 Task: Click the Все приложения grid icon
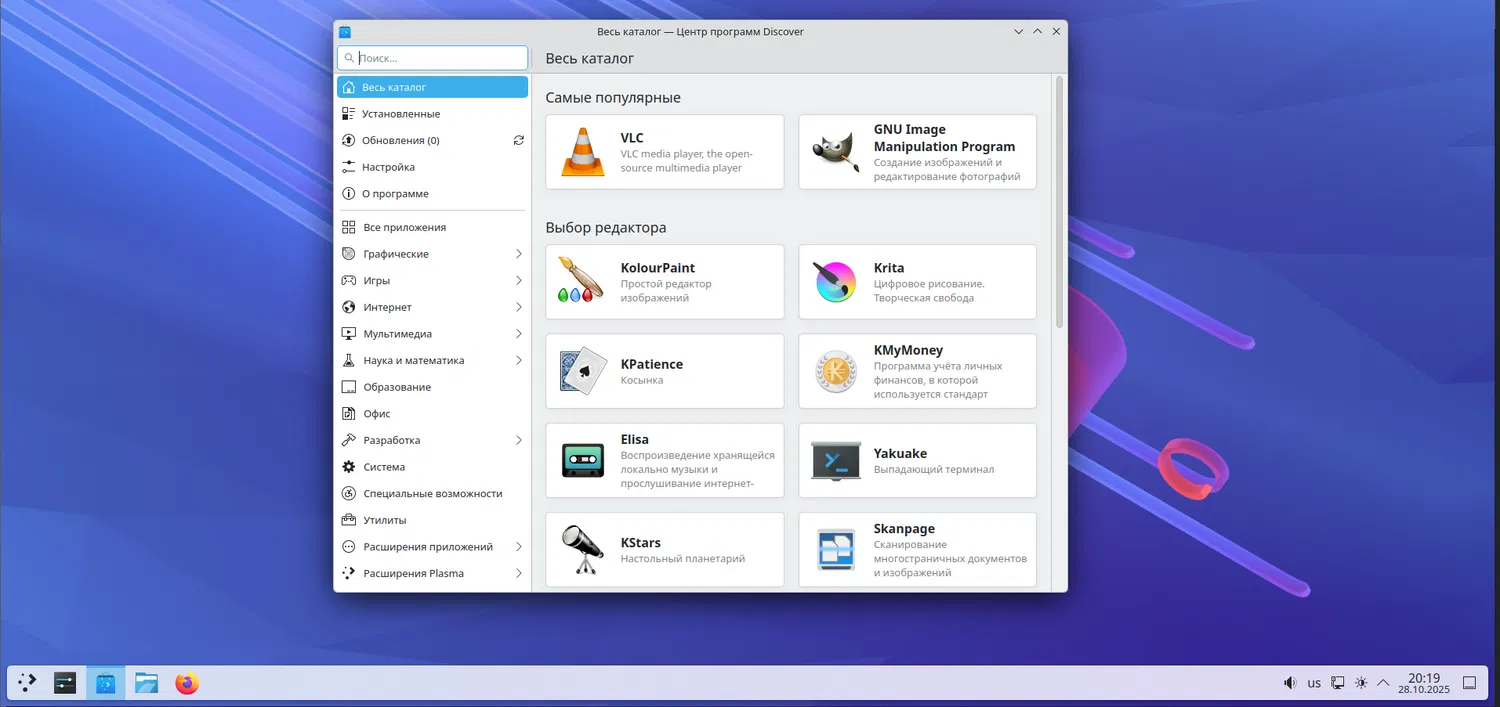click(x=348, y=227)
